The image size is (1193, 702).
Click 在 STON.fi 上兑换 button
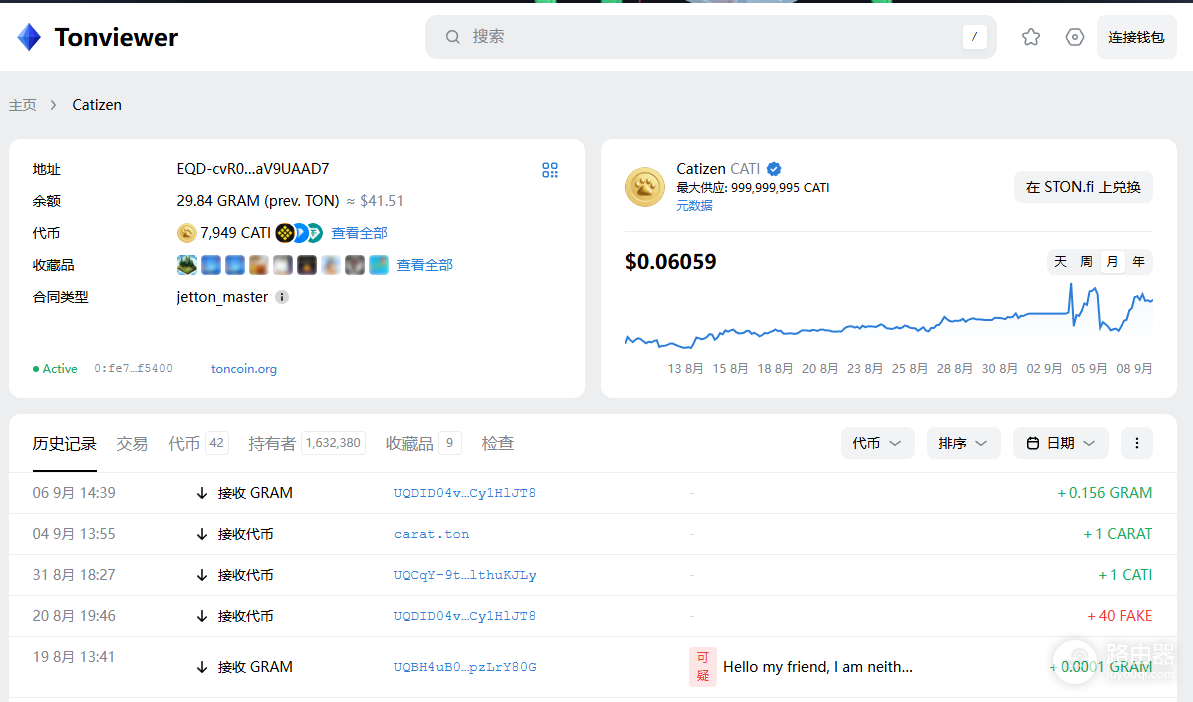tap(1083, 187)
